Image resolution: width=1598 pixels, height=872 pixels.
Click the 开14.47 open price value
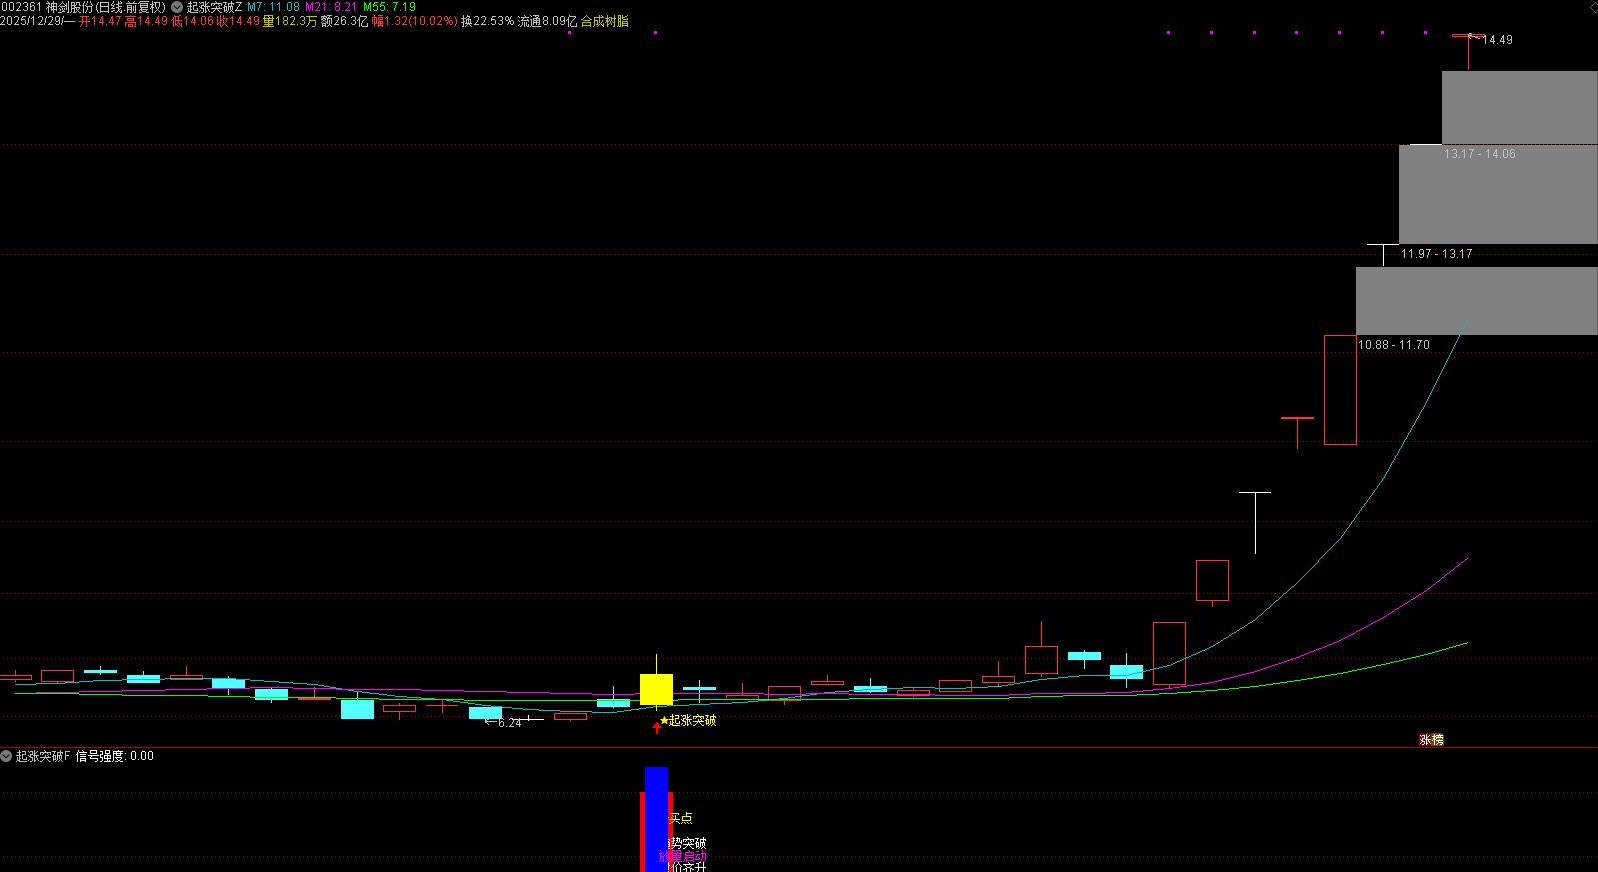(x=100, y=21)
